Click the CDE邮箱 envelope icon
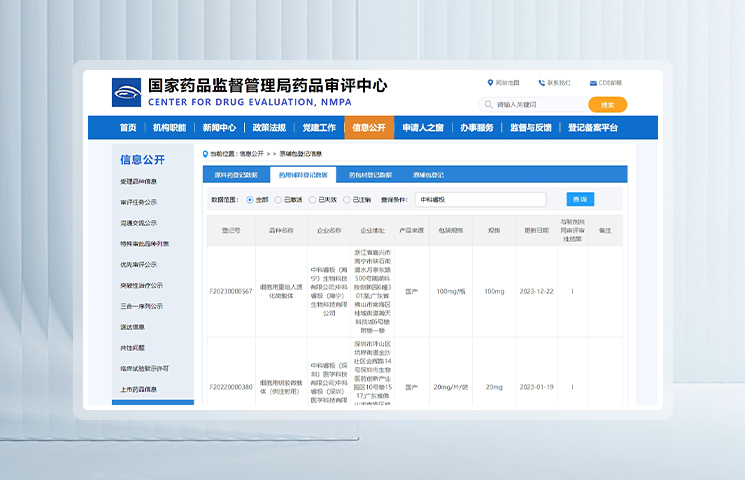 point(592,83)
